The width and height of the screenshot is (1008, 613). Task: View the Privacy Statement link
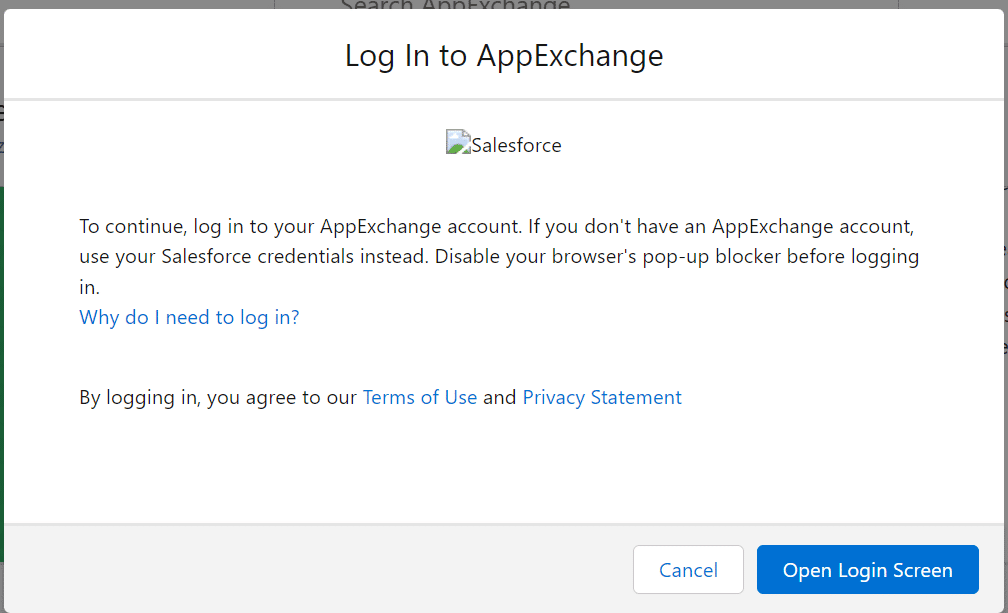click(x=602, y=397)
